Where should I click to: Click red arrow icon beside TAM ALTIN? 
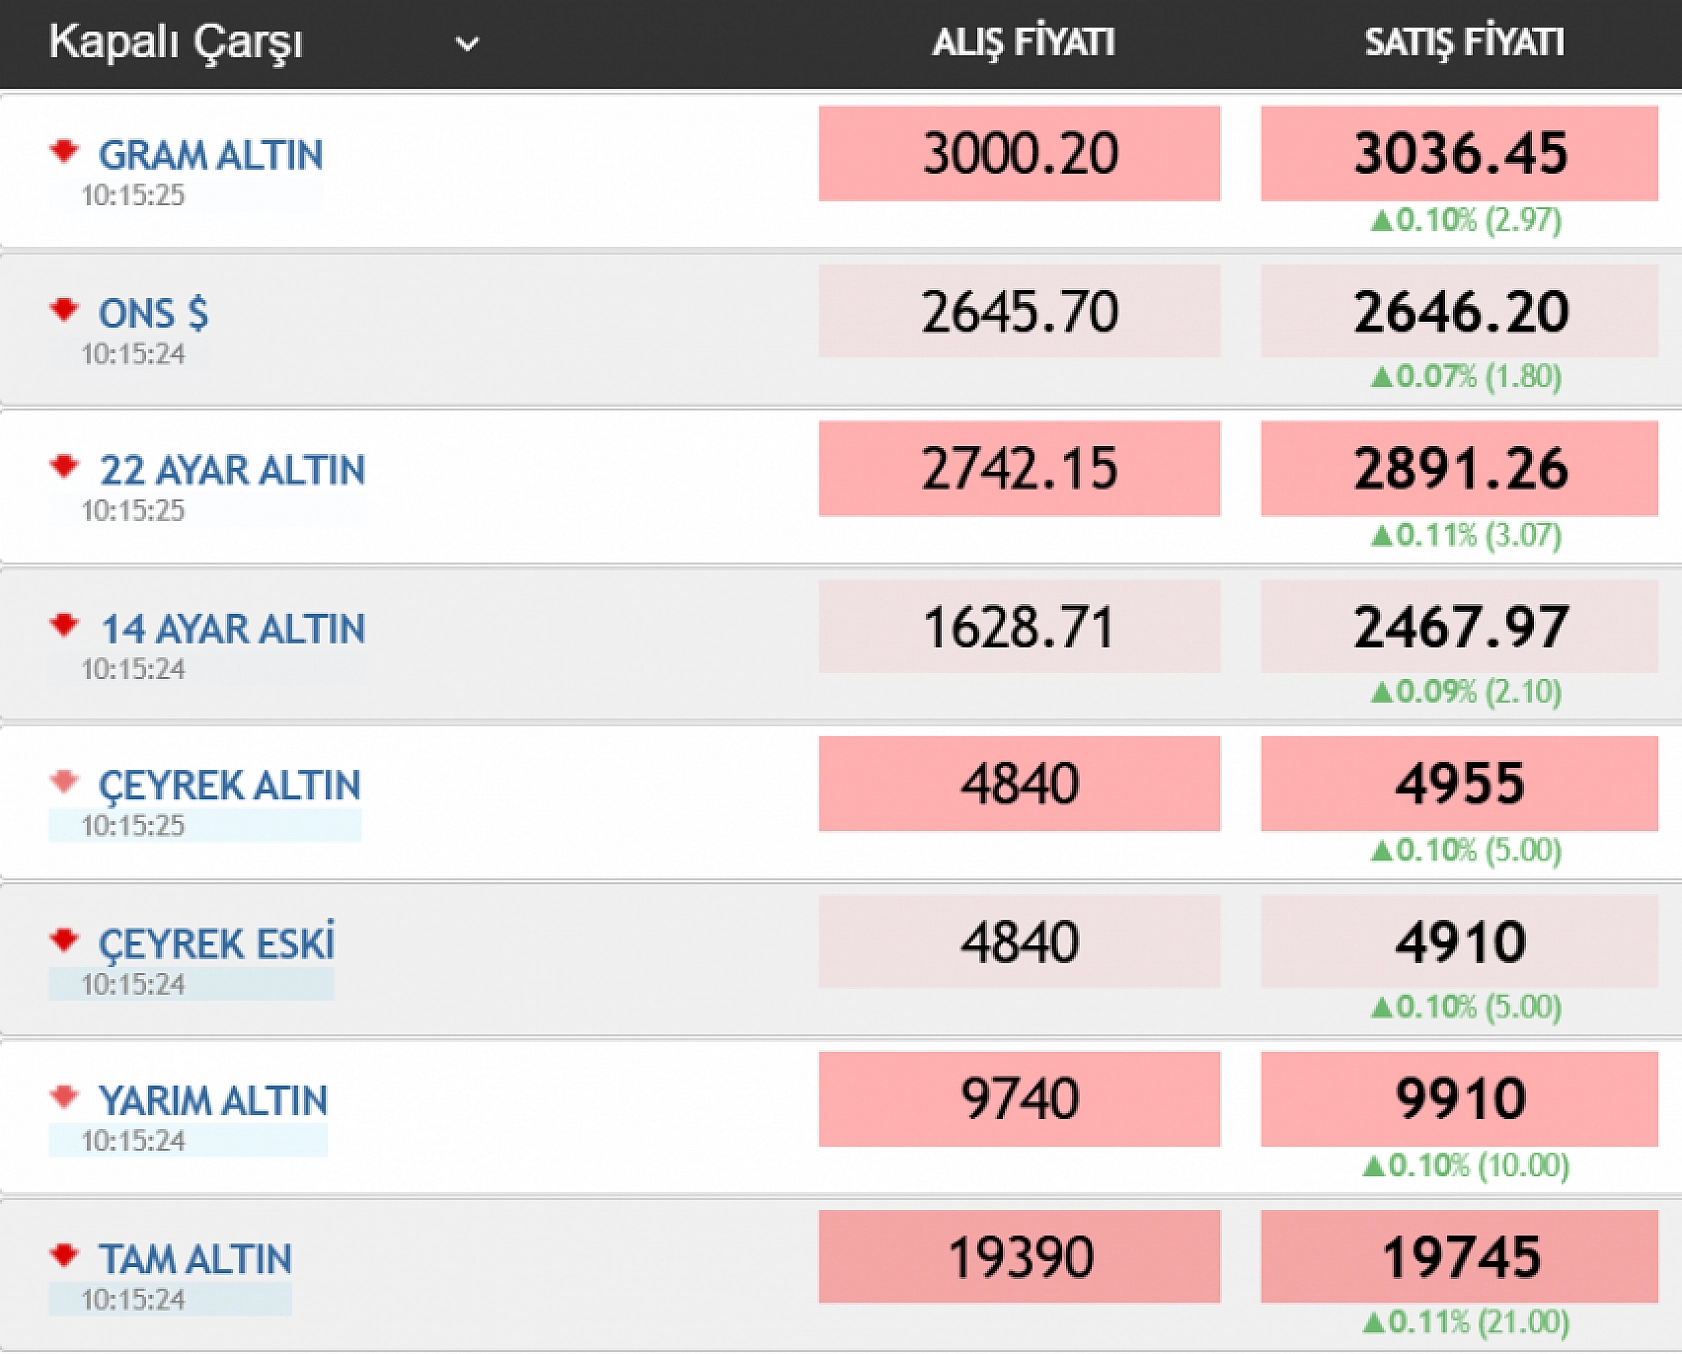coord(64,1255)
